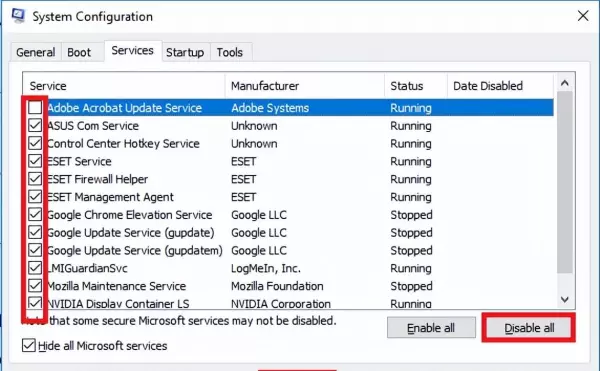
Task: Uncheck the ASUS Com Service checkbox
Action: 35,125
